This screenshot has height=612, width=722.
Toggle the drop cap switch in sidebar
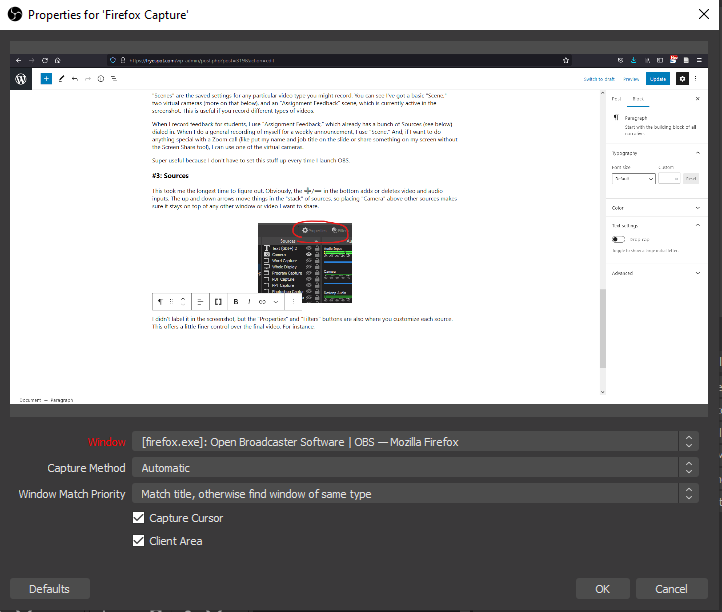click(618, 239)
